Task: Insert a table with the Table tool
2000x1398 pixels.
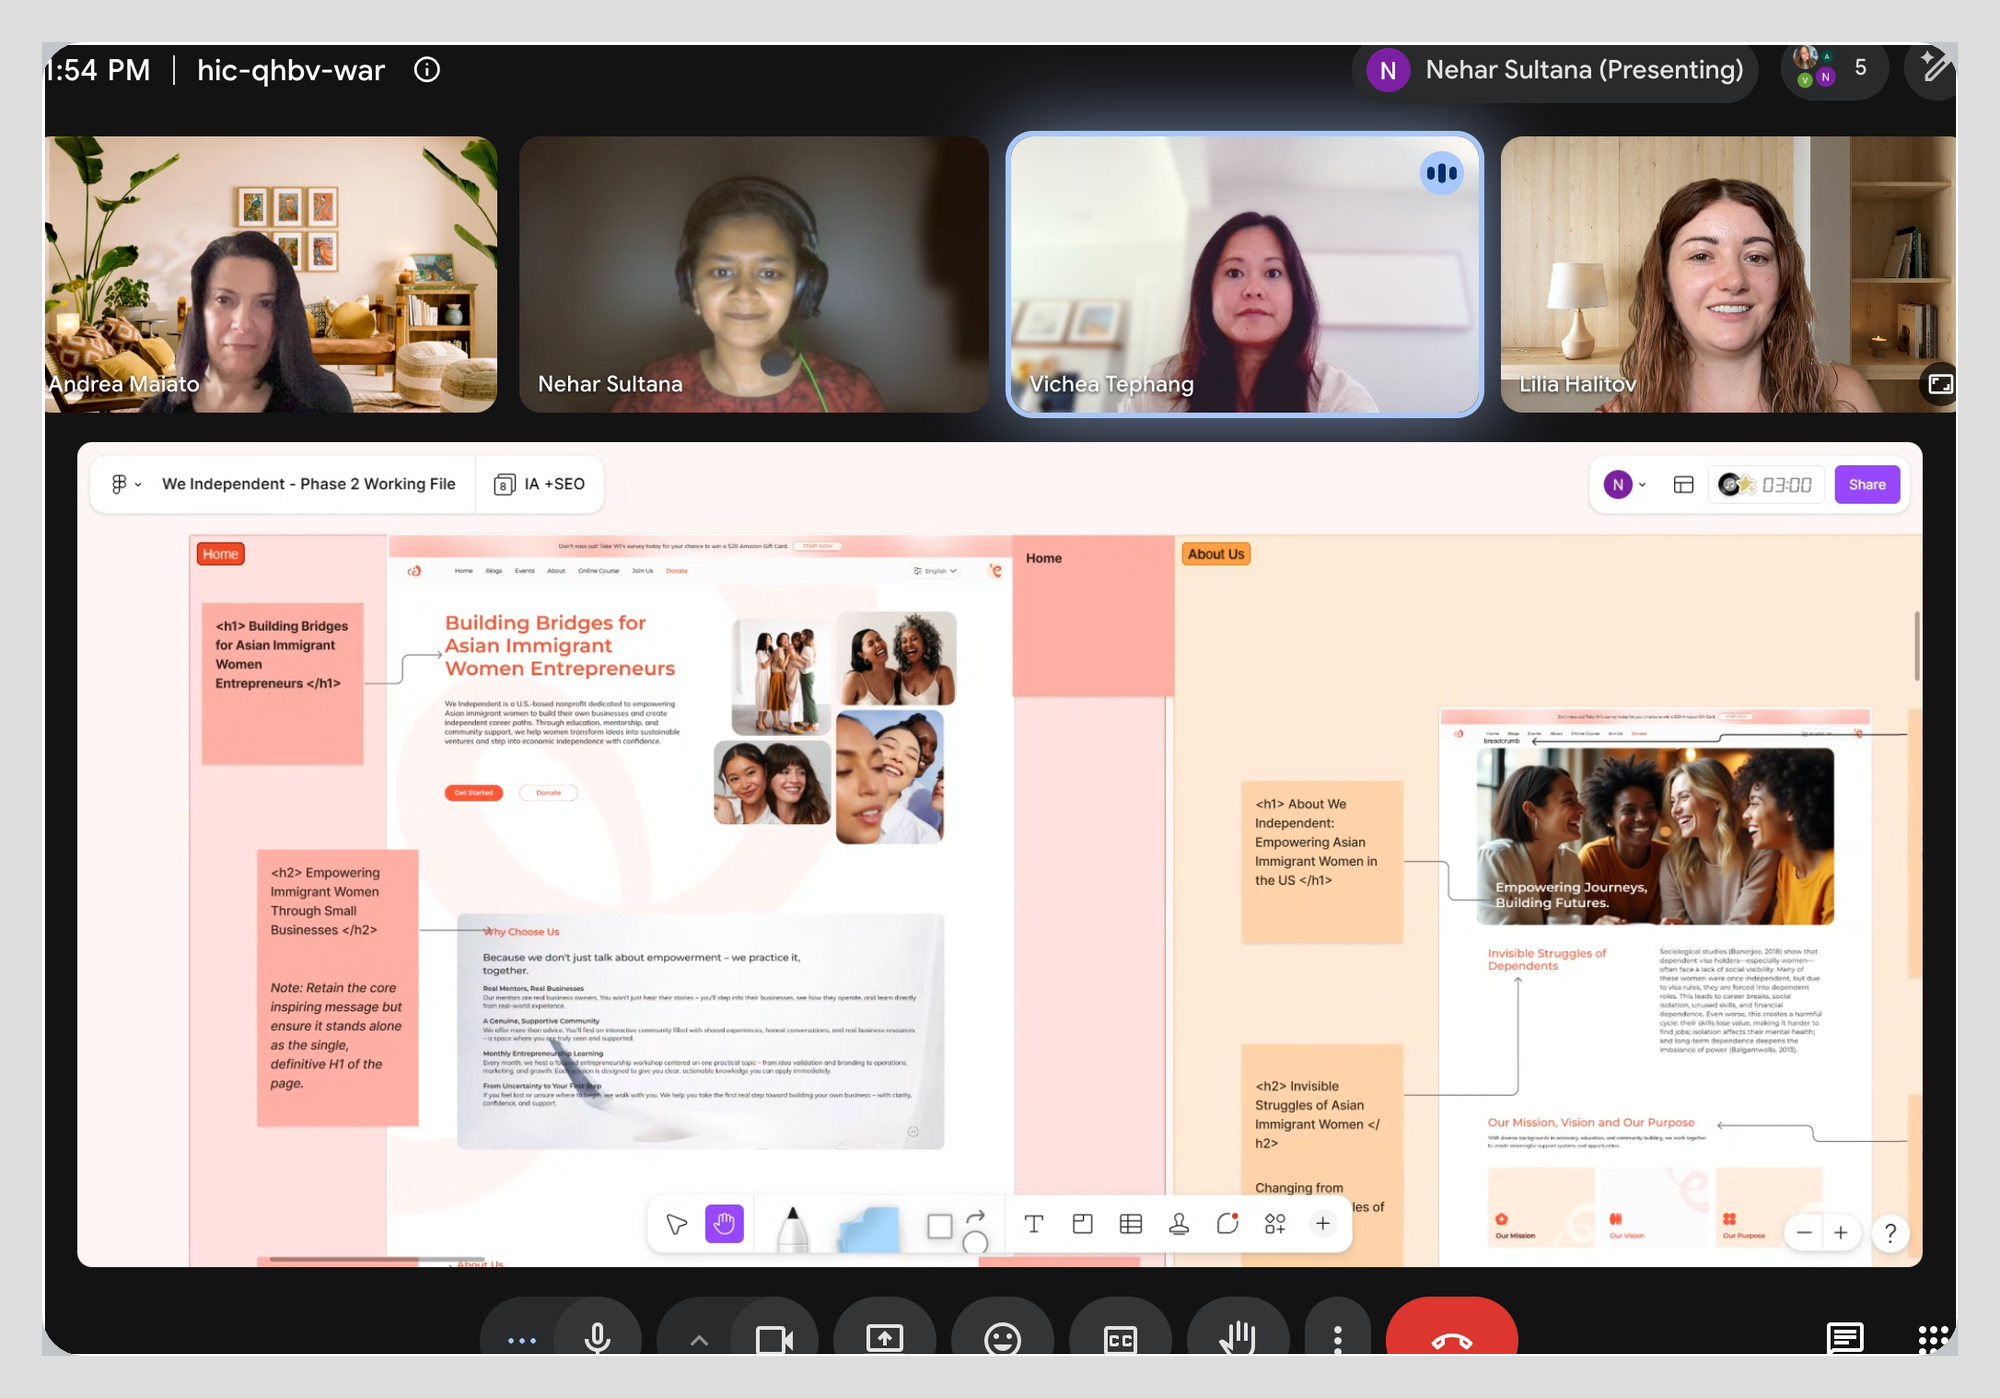Action: coord(1131,1224)
